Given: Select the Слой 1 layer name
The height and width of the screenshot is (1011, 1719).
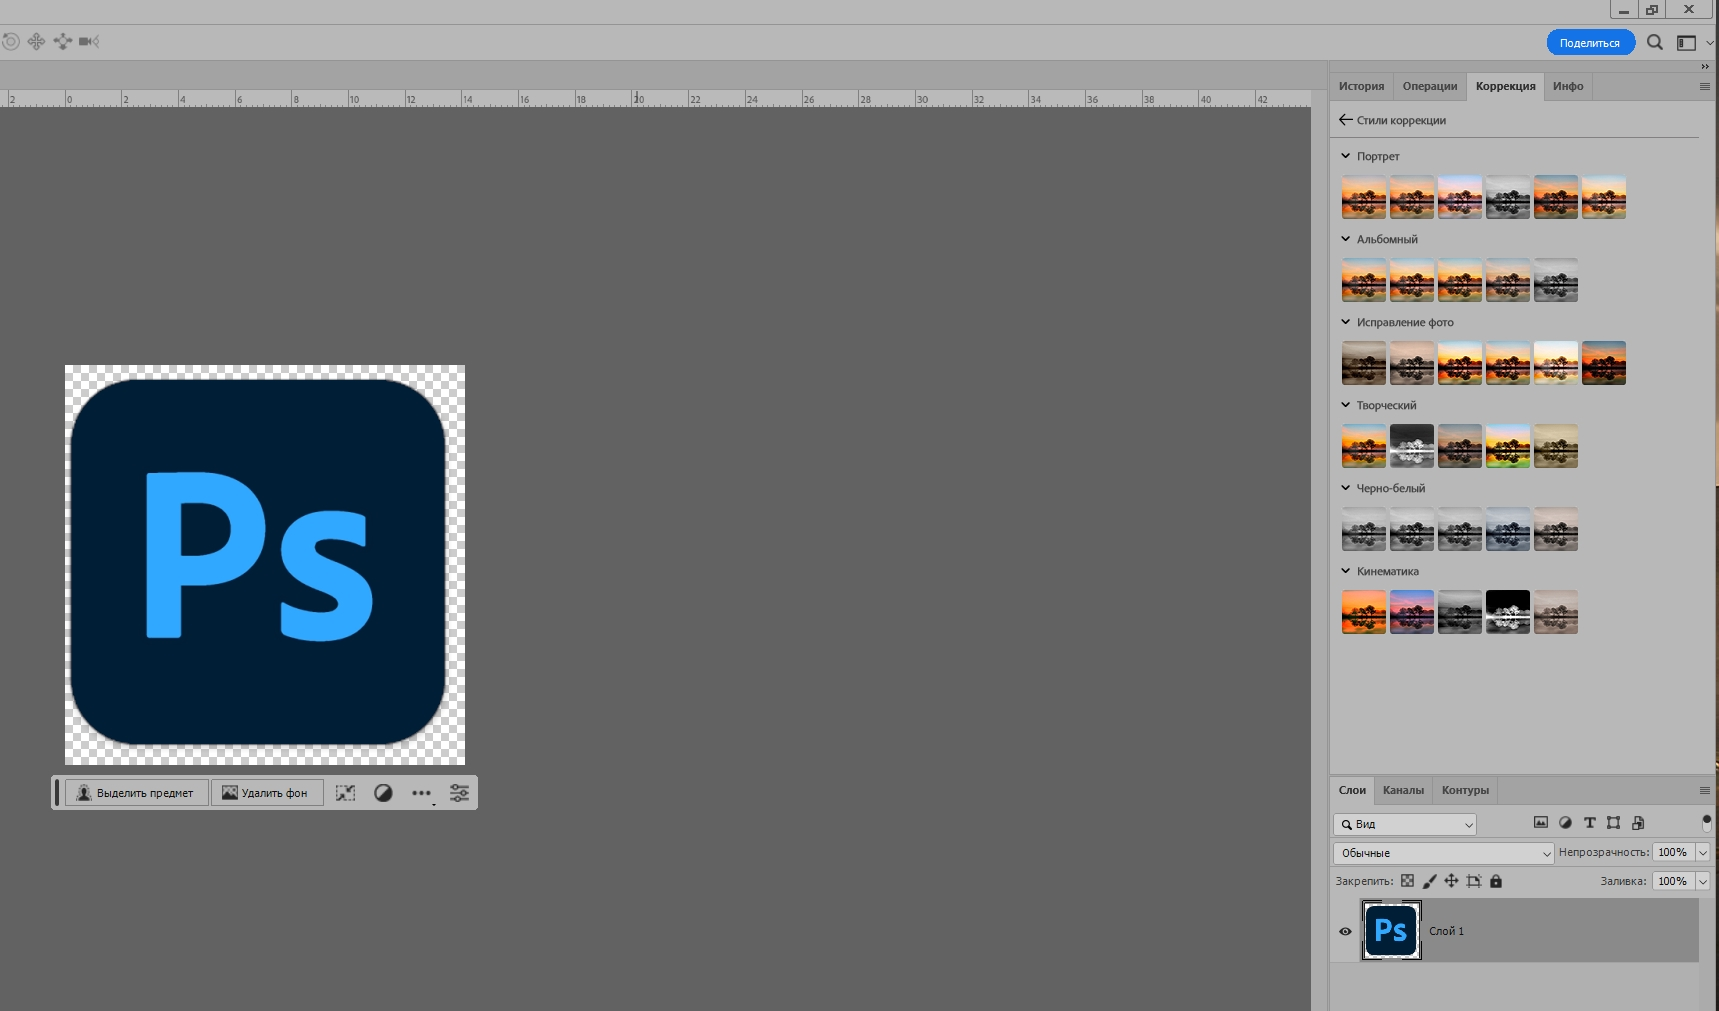Looking at the screenshot, I should (x=1446, y=931).
